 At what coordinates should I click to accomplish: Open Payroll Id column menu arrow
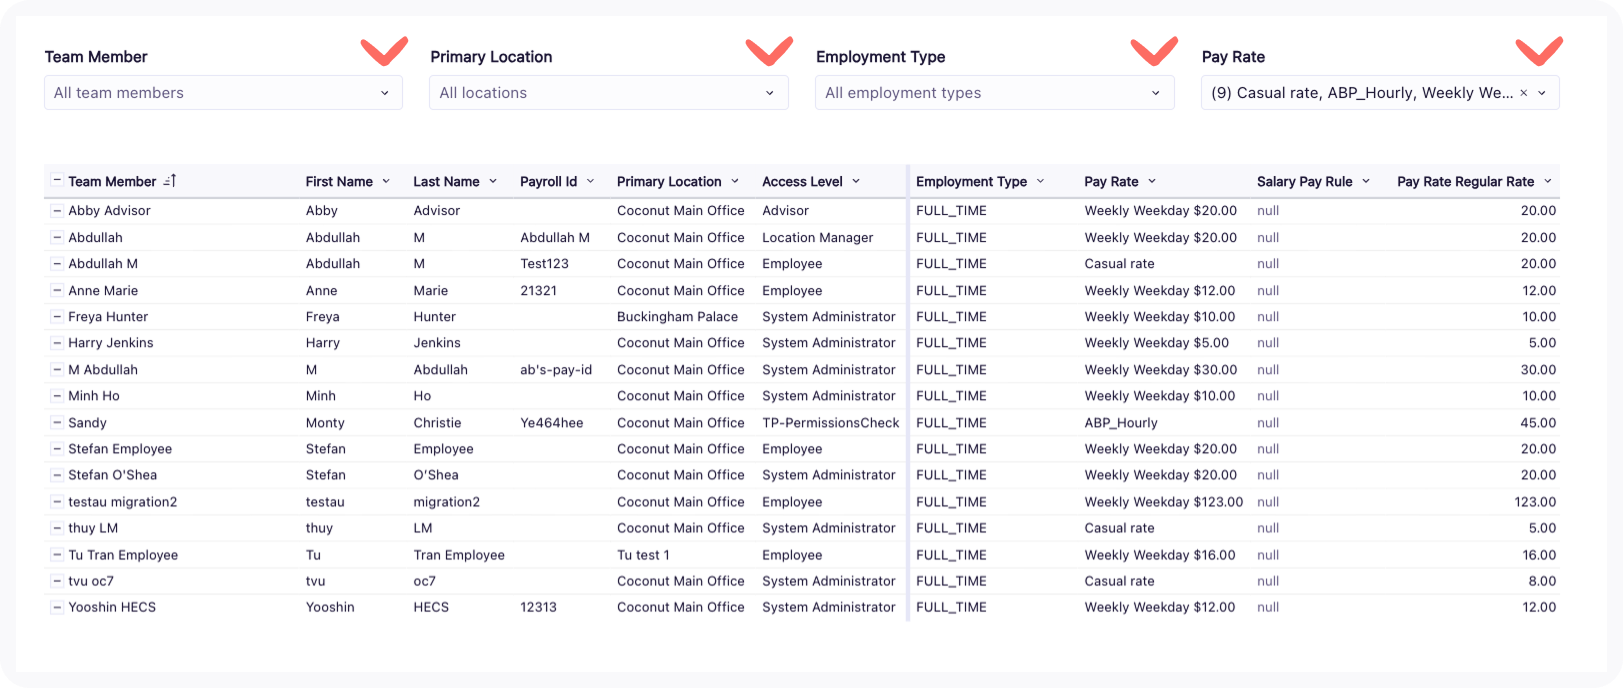tap(590, 181)
